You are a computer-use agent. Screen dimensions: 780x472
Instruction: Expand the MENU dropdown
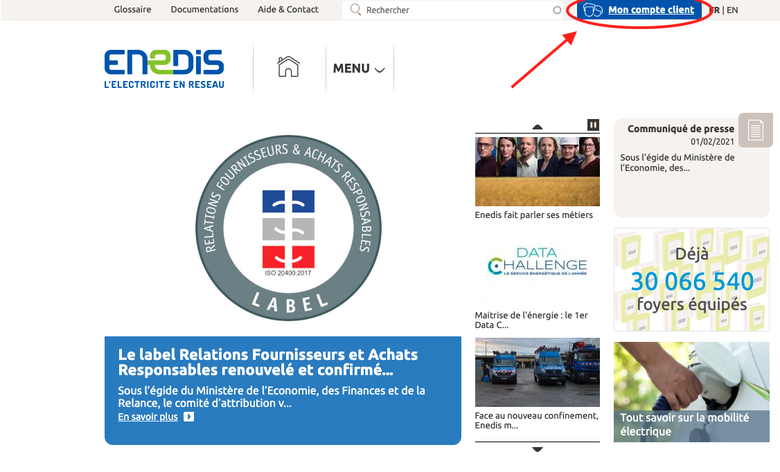point(358,69)
